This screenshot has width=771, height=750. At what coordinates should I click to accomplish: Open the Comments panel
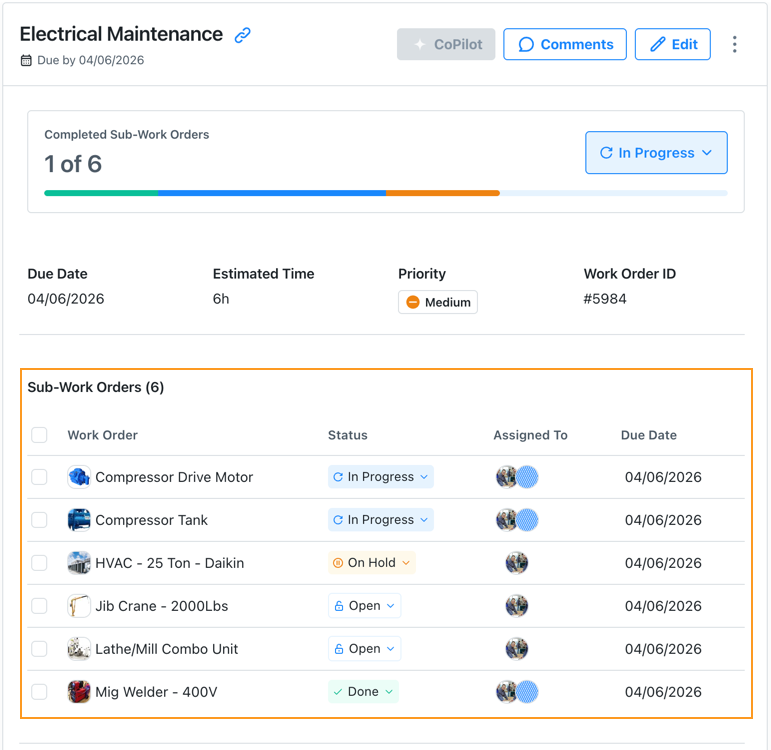(565, 44)
